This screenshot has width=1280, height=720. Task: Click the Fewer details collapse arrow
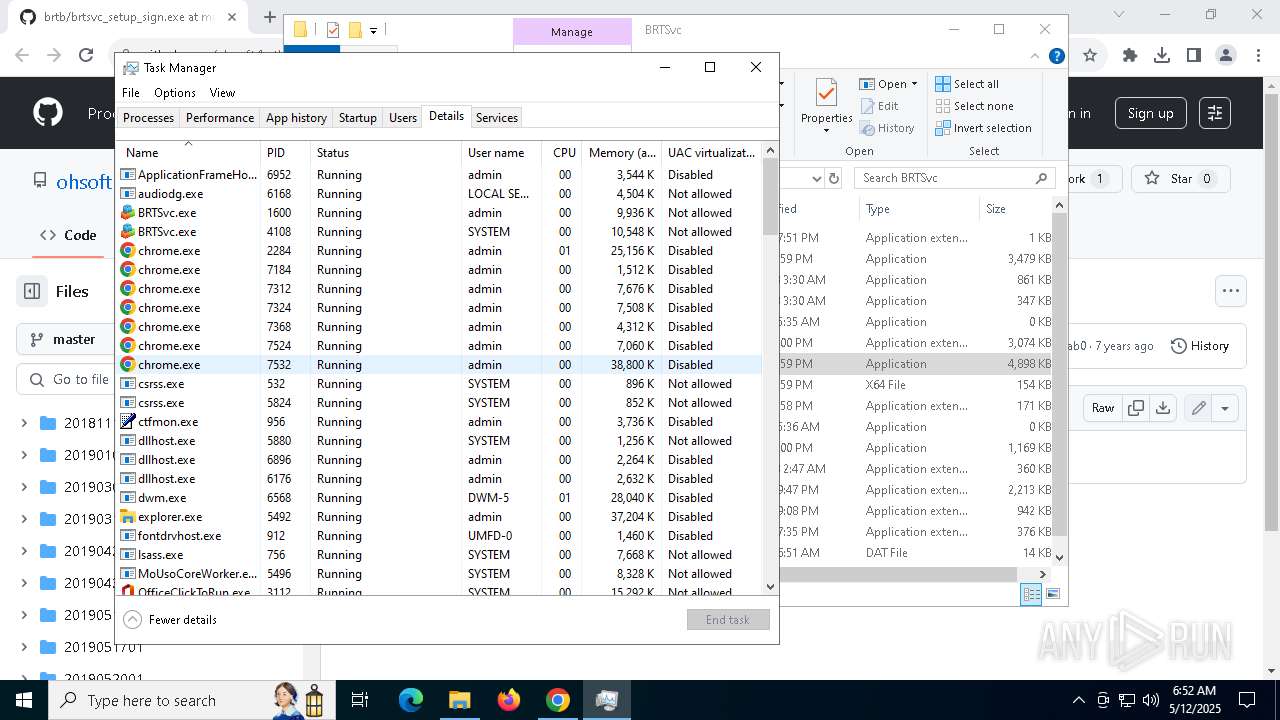[x=132, y=620]
